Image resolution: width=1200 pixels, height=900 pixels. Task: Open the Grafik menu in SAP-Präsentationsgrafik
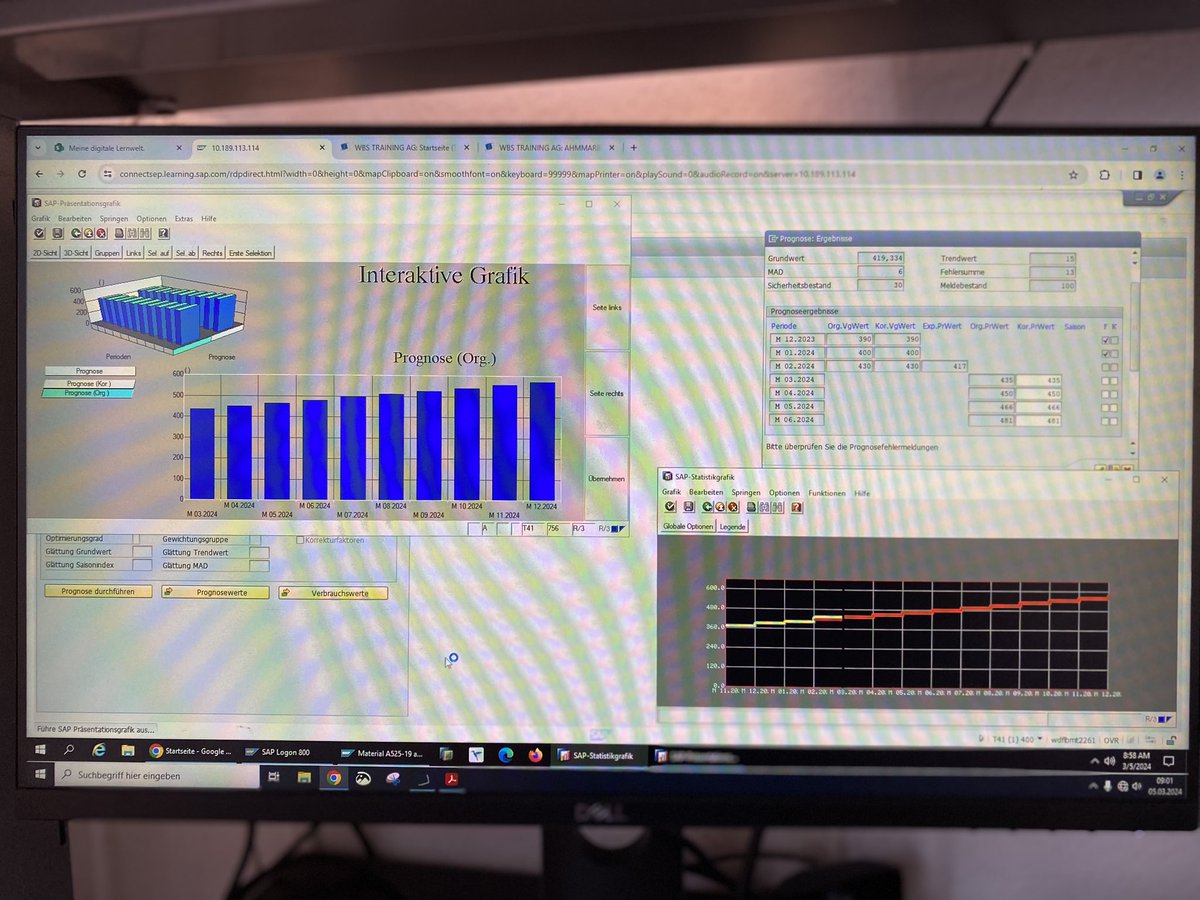point(40,218)
